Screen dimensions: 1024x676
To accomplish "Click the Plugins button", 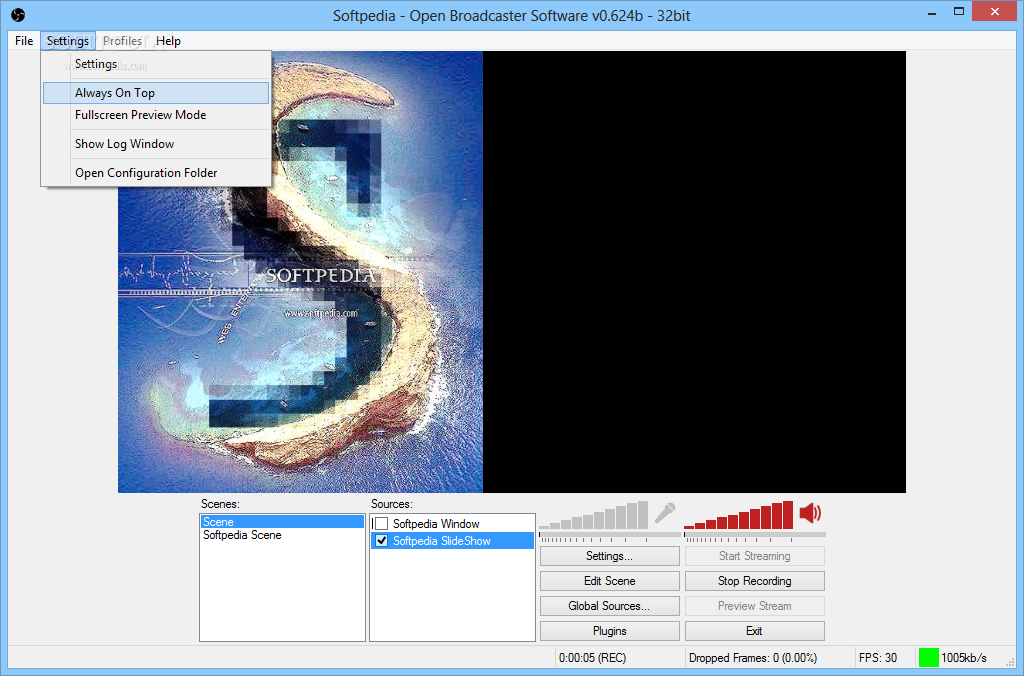I will click(x=609, y=631).
